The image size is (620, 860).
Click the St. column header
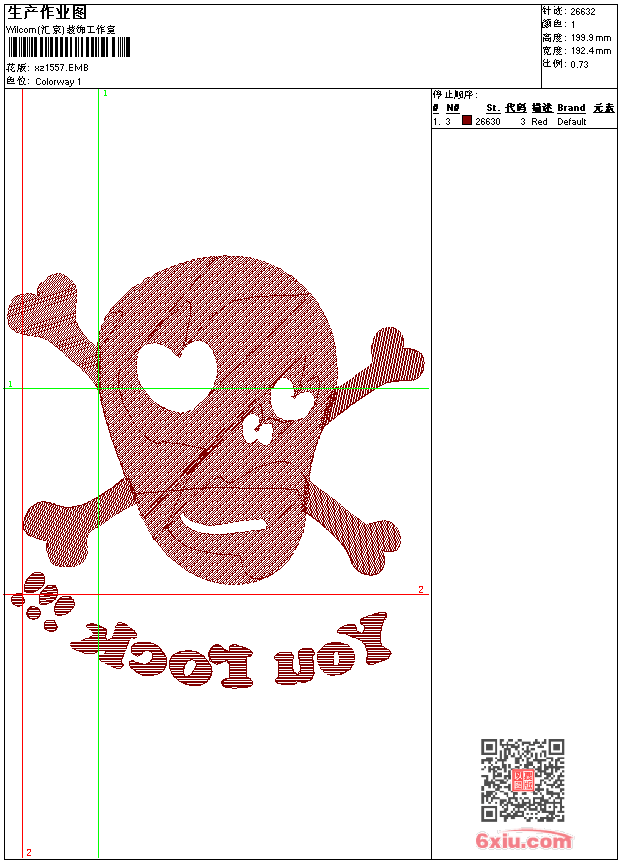click(492, 108)
